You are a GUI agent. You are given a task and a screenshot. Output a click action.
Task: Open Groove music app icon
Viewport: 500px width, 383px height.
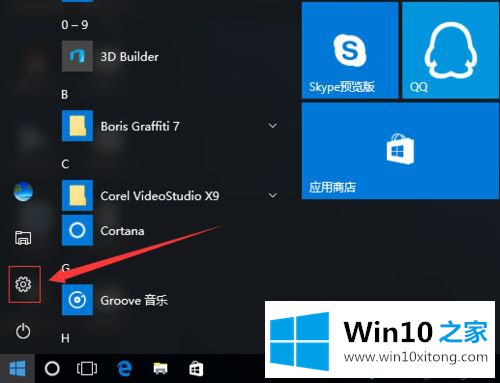coord(77,300)
